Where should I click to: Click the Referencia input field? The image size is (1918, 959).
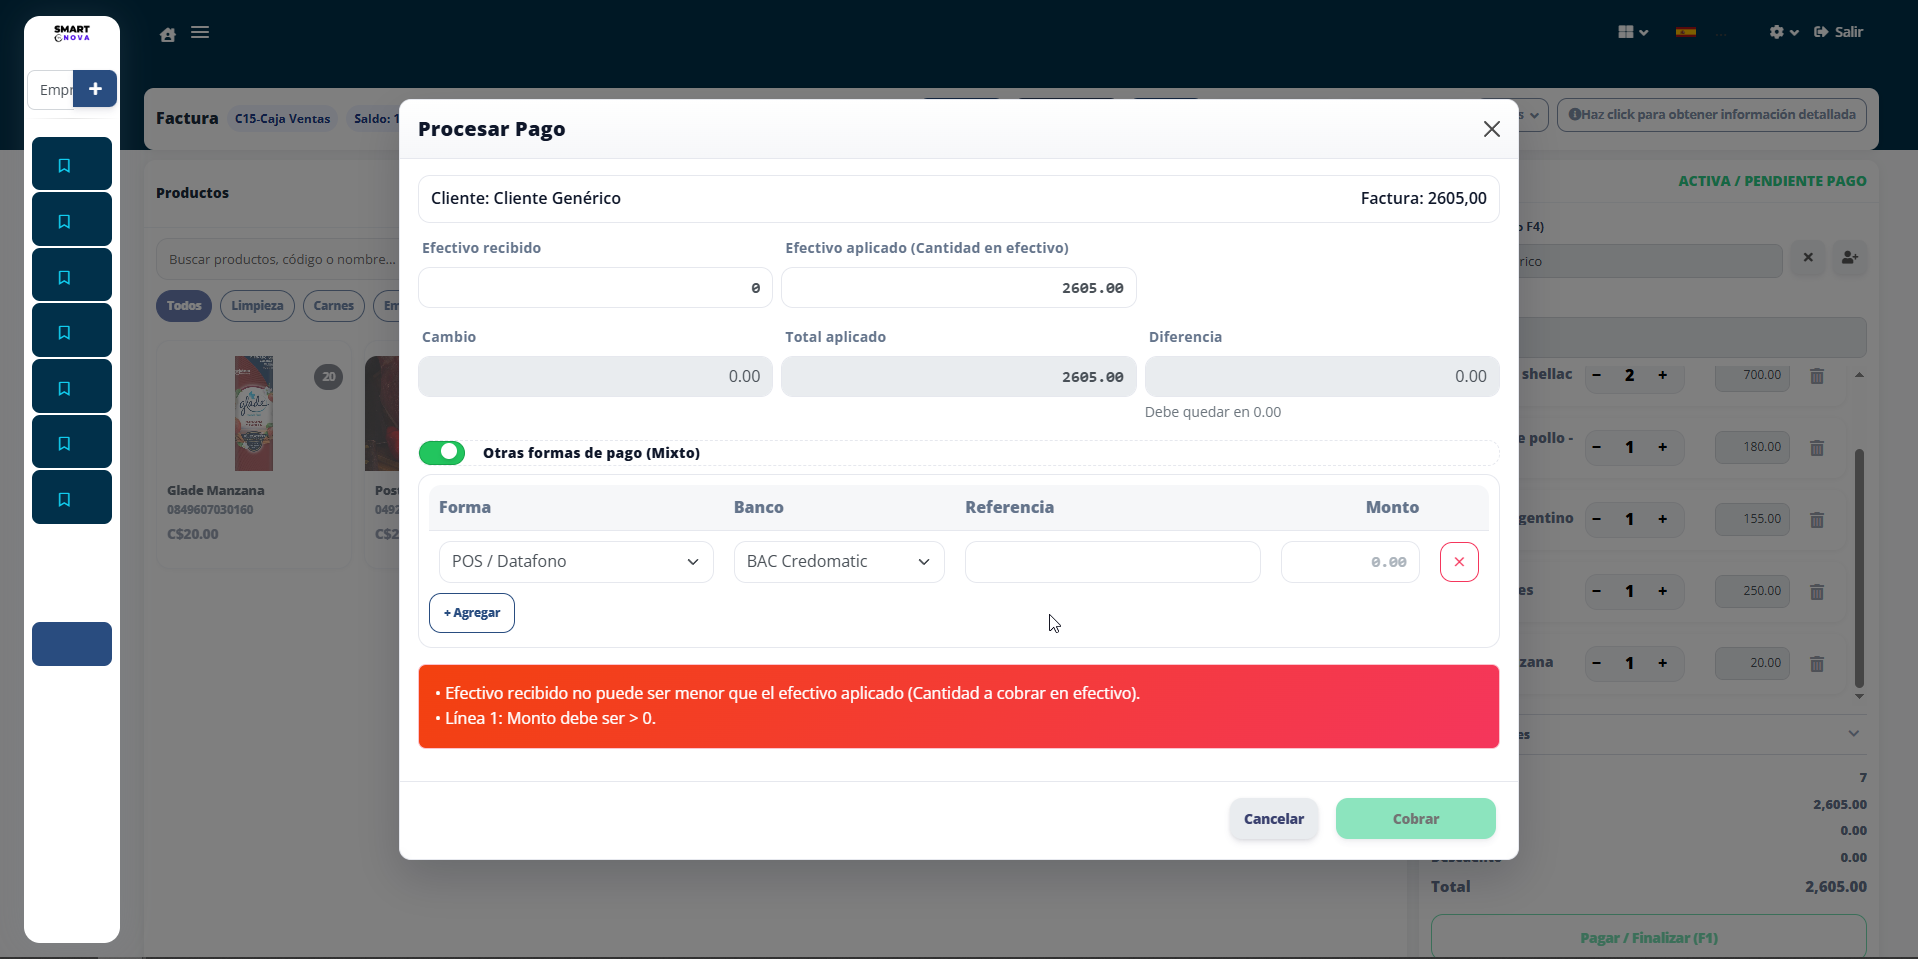click(x=1112, y=562)
